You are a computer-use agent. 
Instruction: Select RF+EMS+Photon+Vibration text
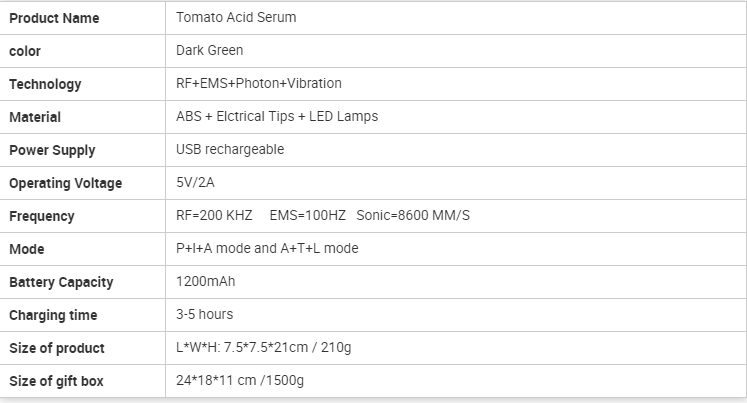click(259, 83)
